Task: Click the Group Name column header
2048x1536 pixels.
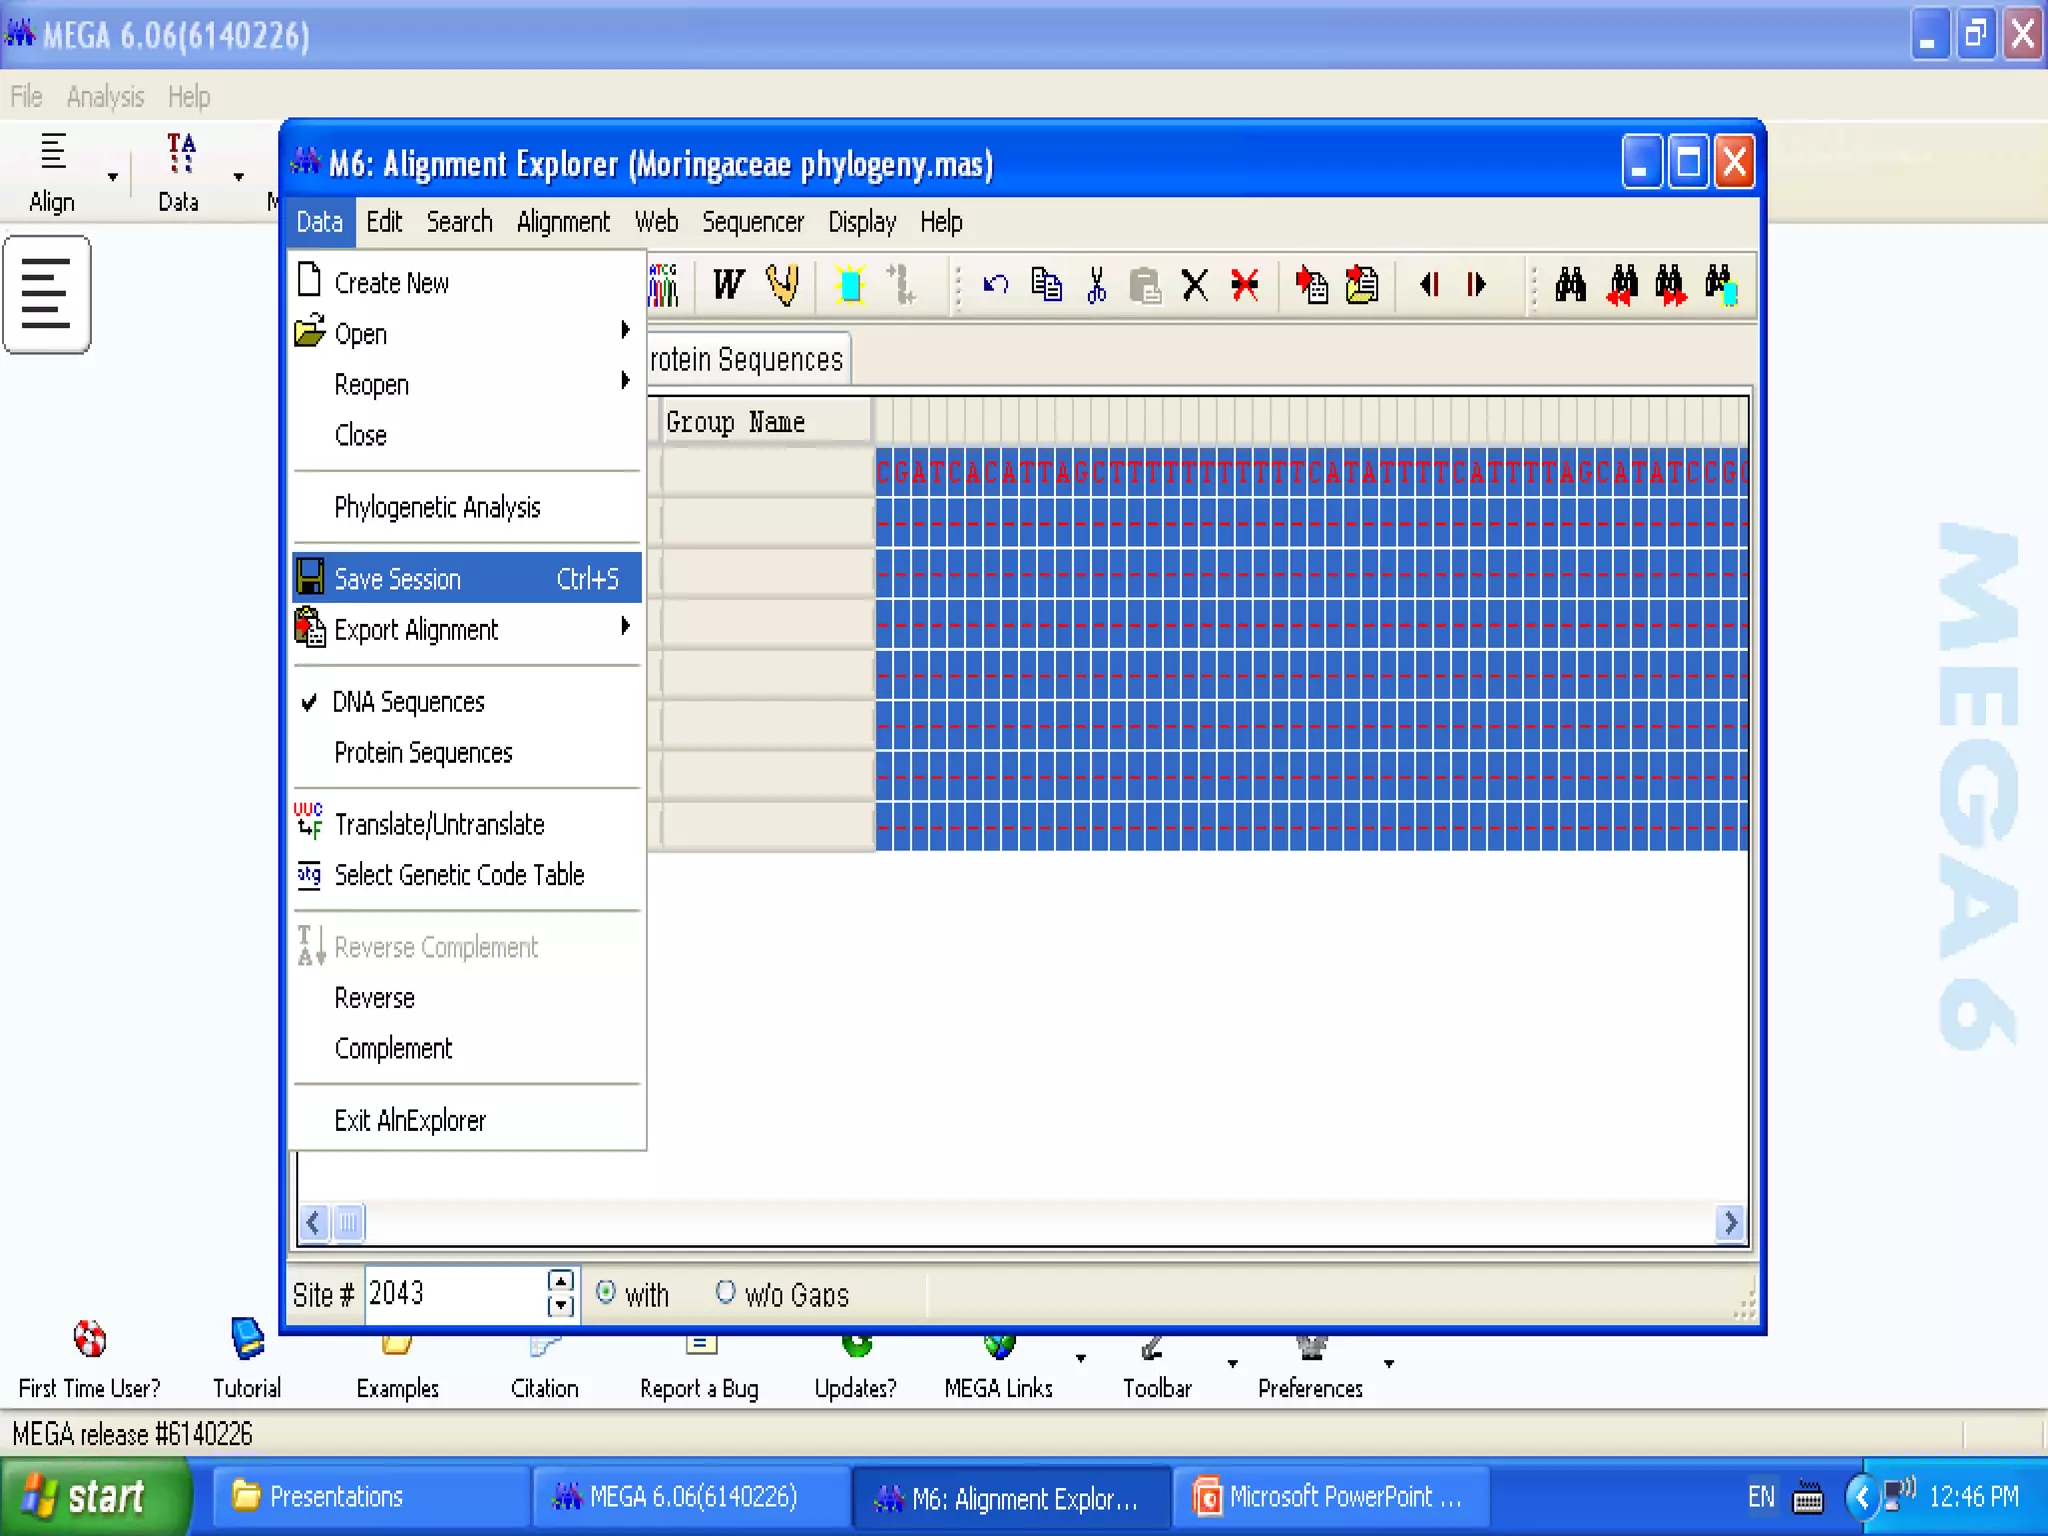Action: click(765, 422)
